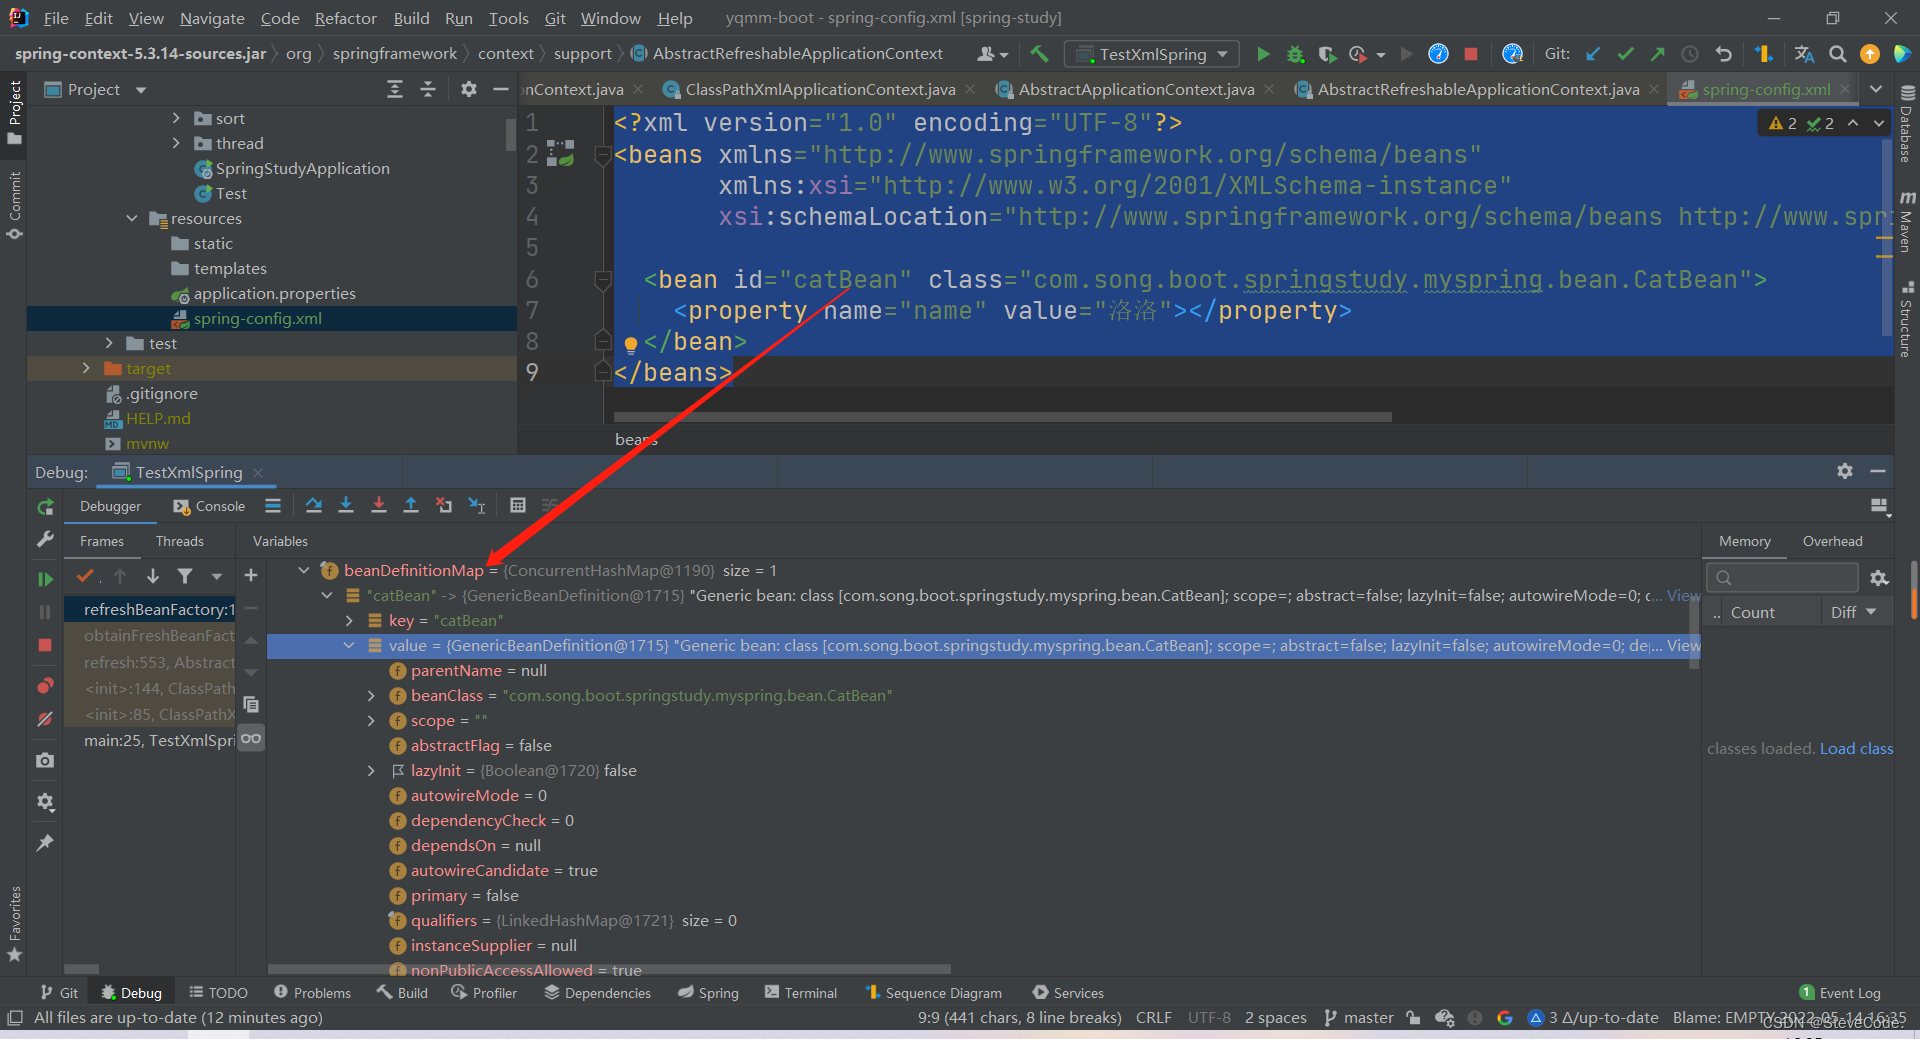This screenshot has width=1920, height=1039.
Task: Open Sequence Diagram tool window
Action: (x=933, y=993)
